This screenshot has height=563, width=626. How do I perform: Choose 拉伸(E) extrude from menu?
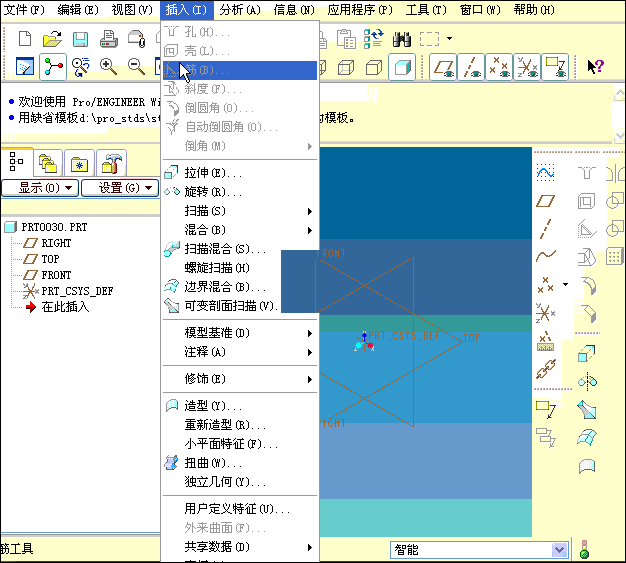[240, 173]
